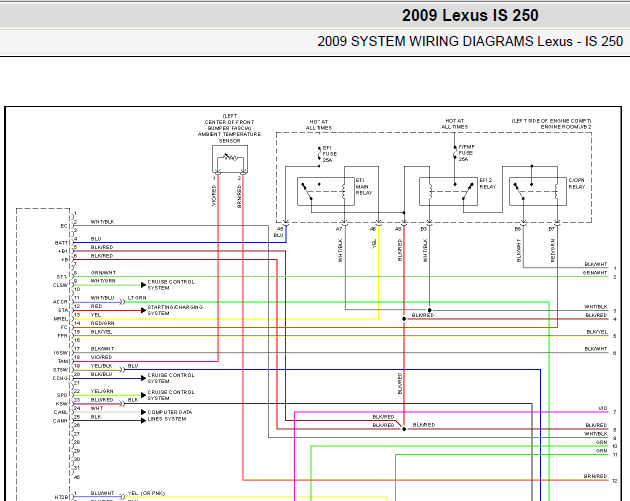Click the COMPUTER DATA LINES SYSTEM reference
The width and height of the screenshot is (630, 501).
point(170,415)
